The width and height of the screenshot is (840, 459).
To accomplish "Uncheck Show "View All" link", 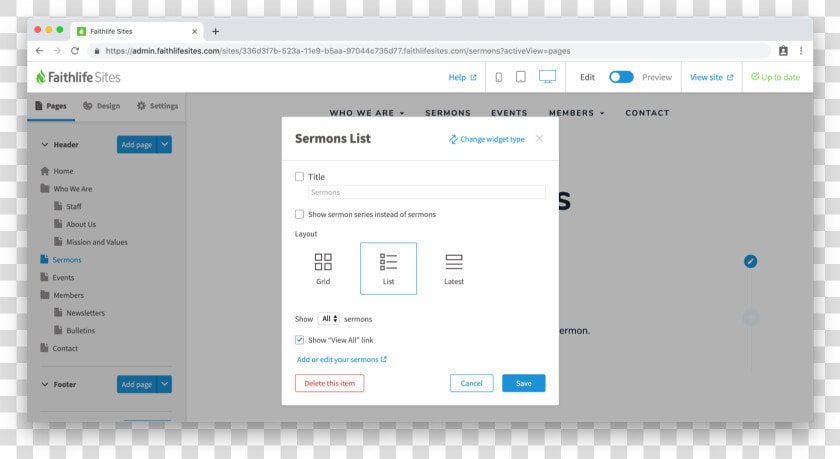I will coord(299,340).
